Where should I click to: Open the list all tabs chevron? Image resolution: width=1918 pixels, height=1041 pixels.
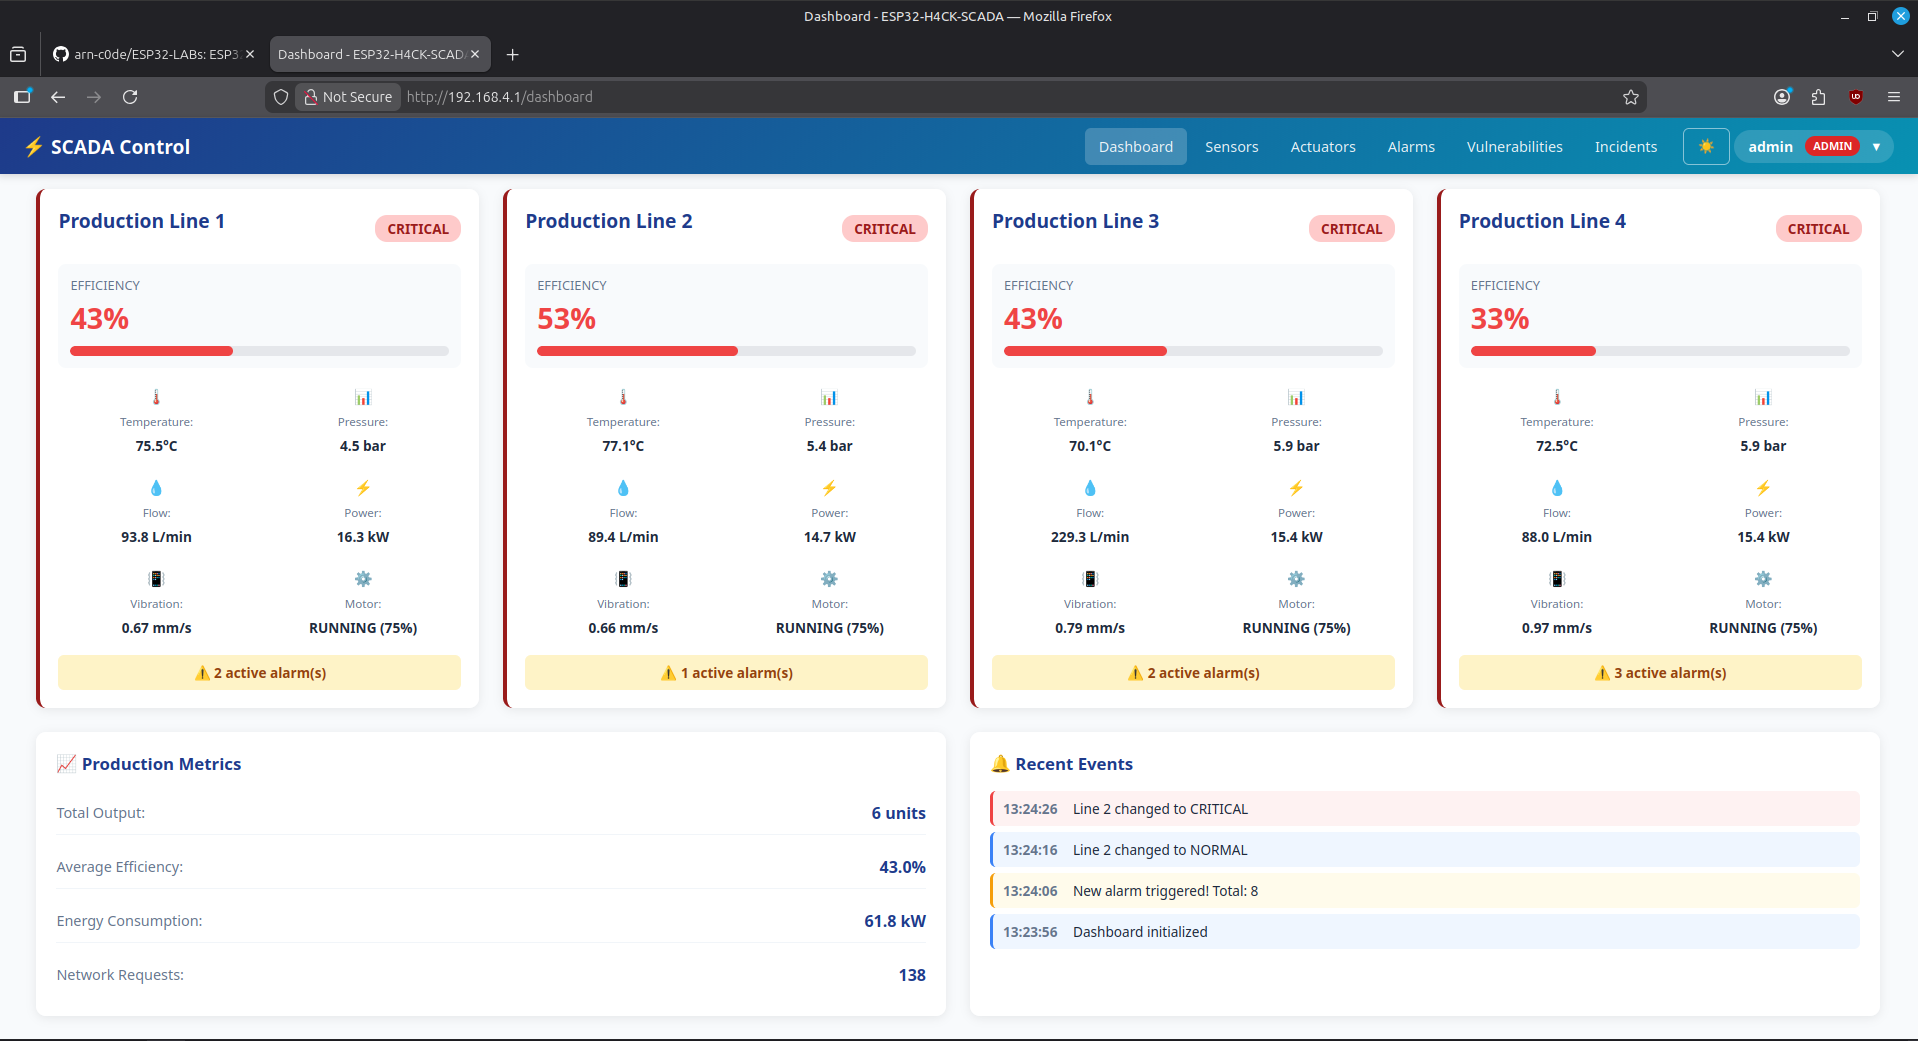[x=1897, y=55]
